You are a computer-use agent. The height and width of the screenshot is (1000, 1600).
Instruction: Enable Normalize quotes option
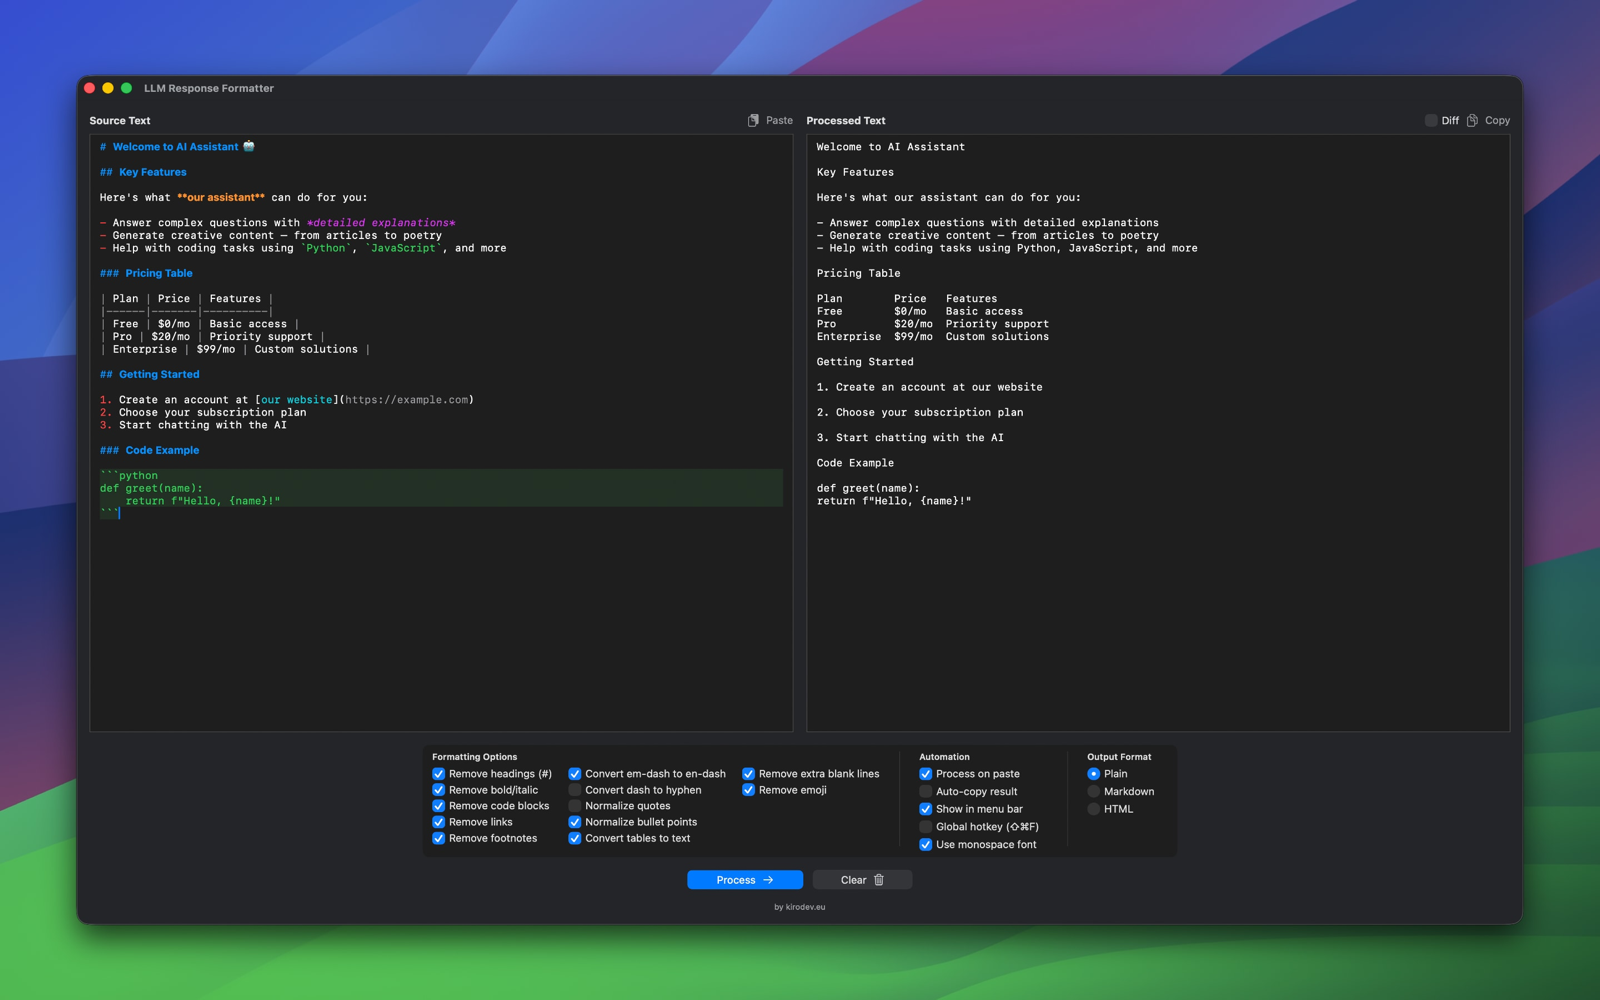point(574,805)
